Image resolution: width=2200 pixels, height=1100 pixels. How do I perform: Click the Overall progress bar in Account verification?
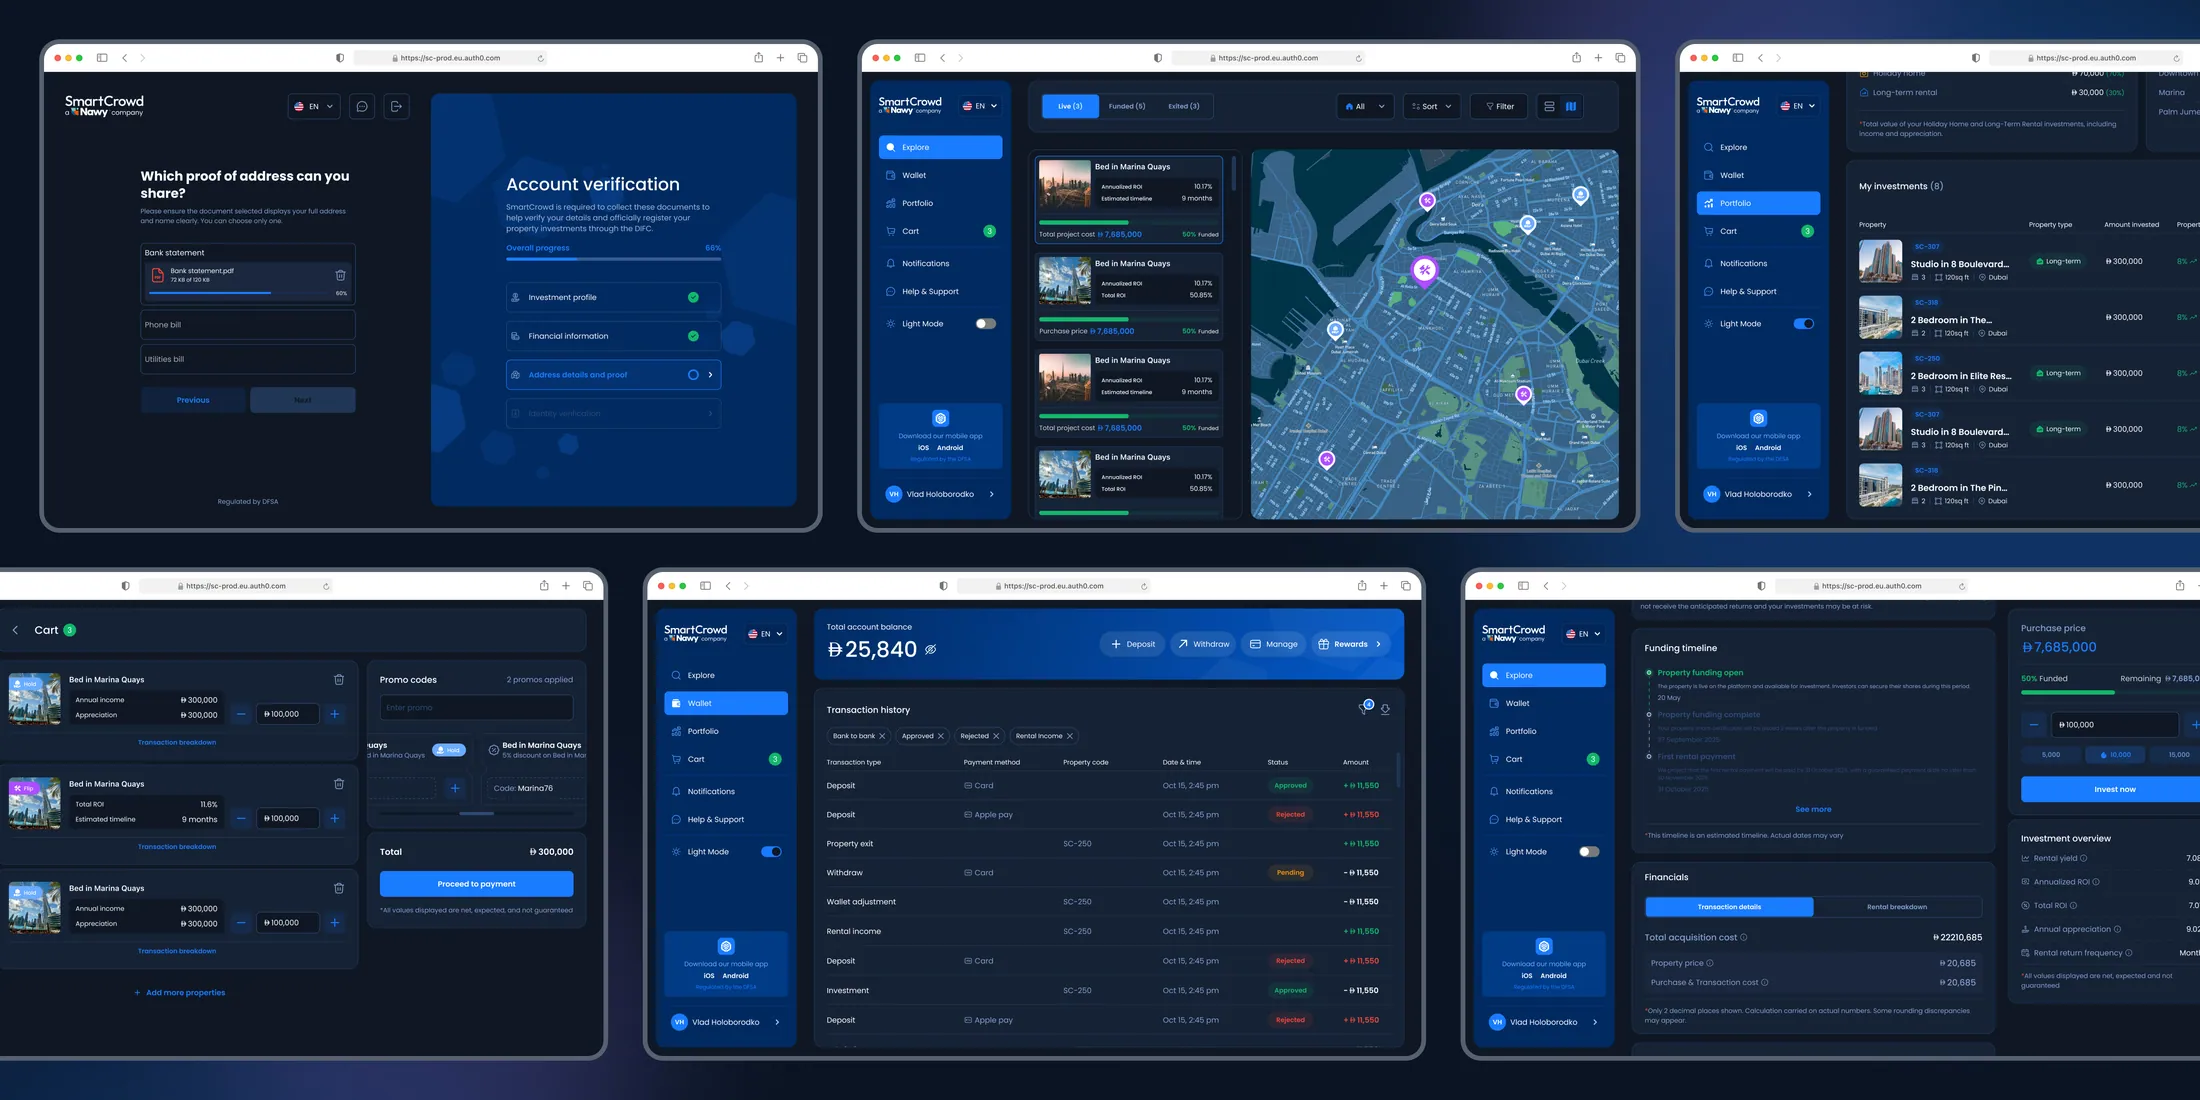[613, 259]
